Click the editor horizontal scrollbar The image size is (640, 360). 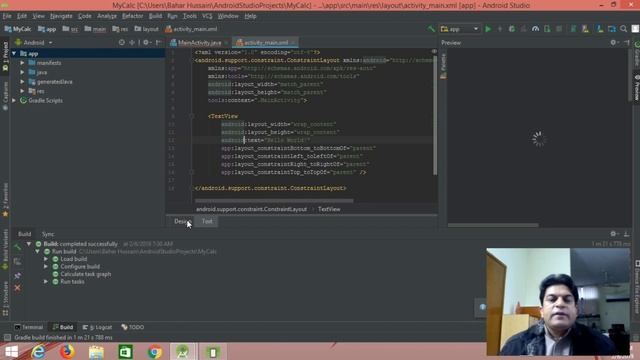pyautogui.click(x=274, y=201)
